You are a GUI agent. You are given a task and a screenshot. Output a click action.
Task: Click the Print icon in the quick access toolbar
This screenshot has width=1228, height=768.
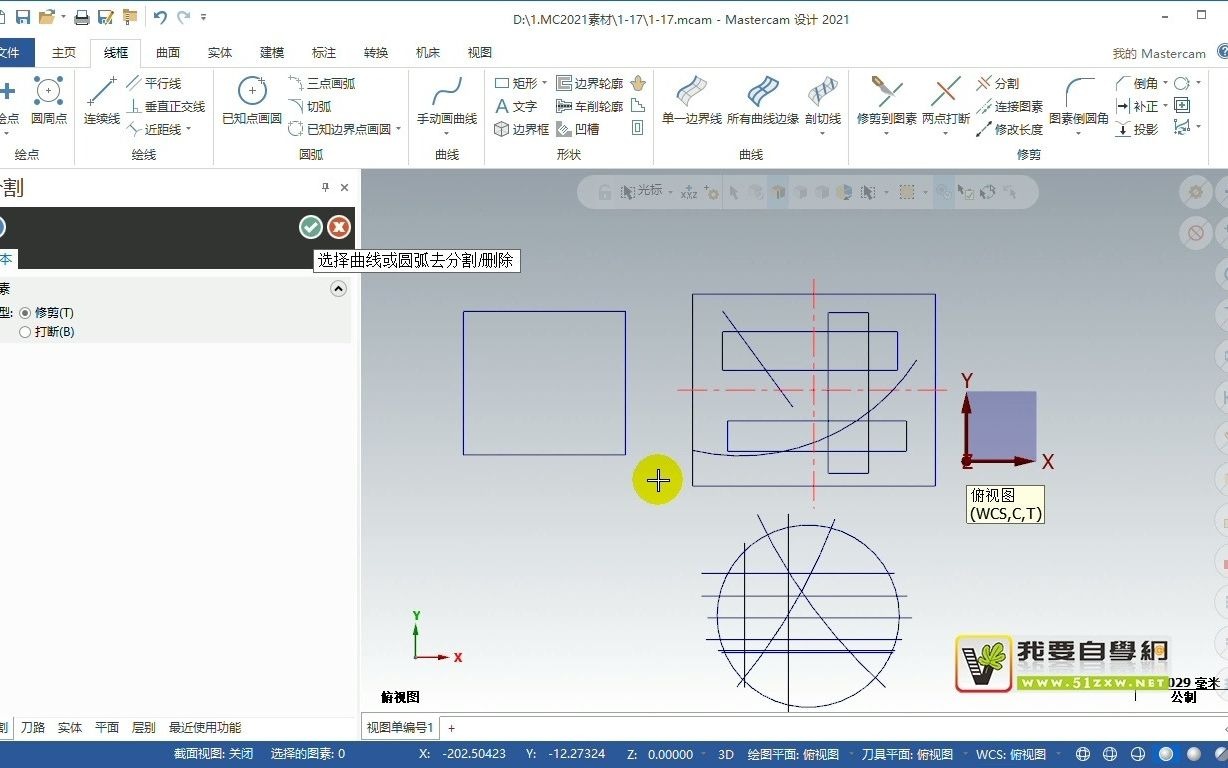click(x=82, y=17)
